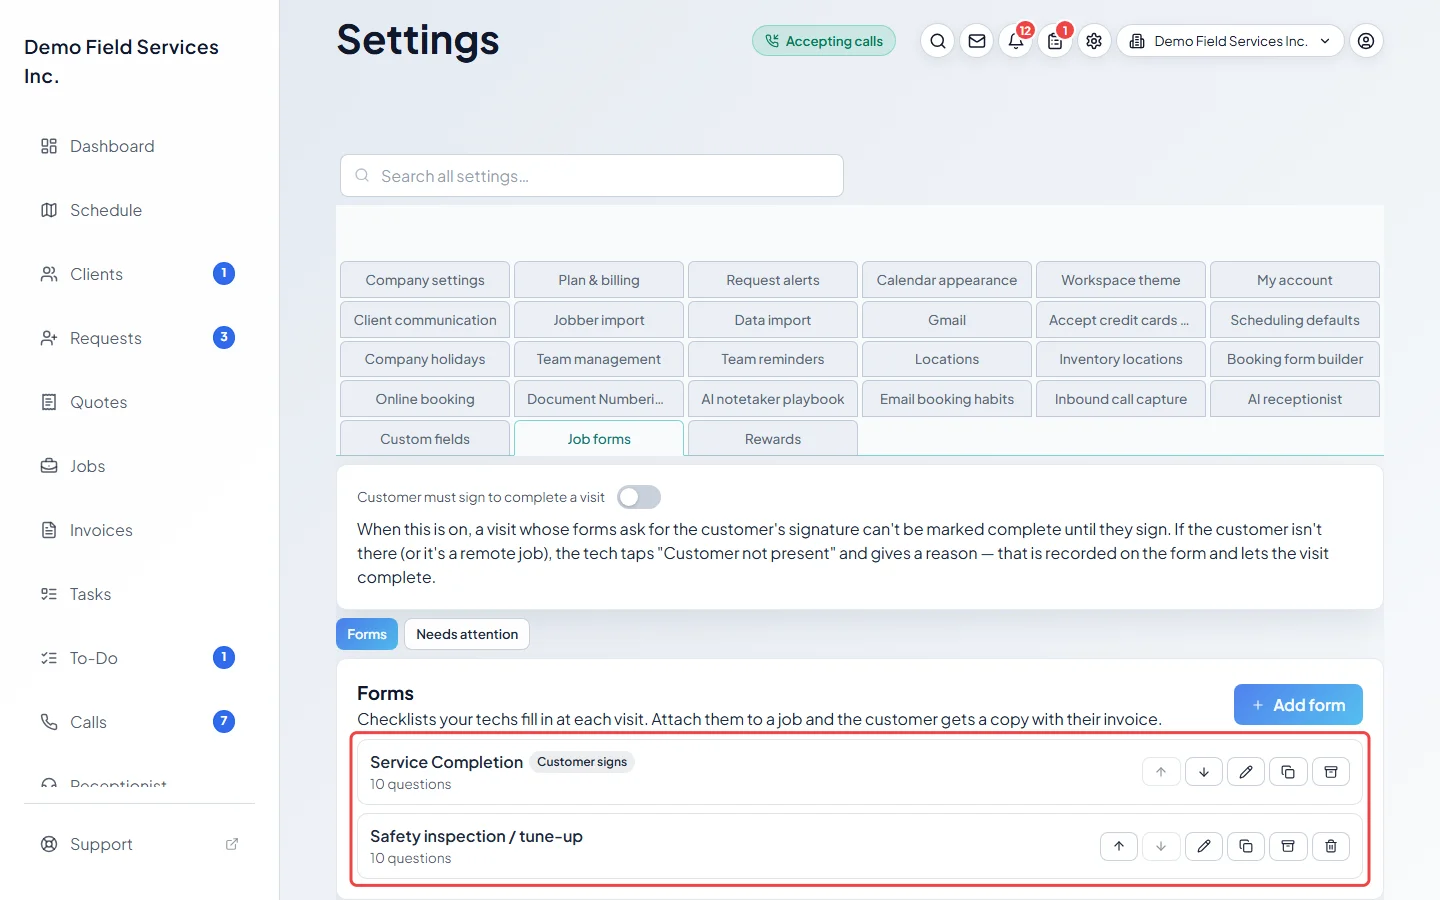Open the Rewards settings tab

(773, 439)
